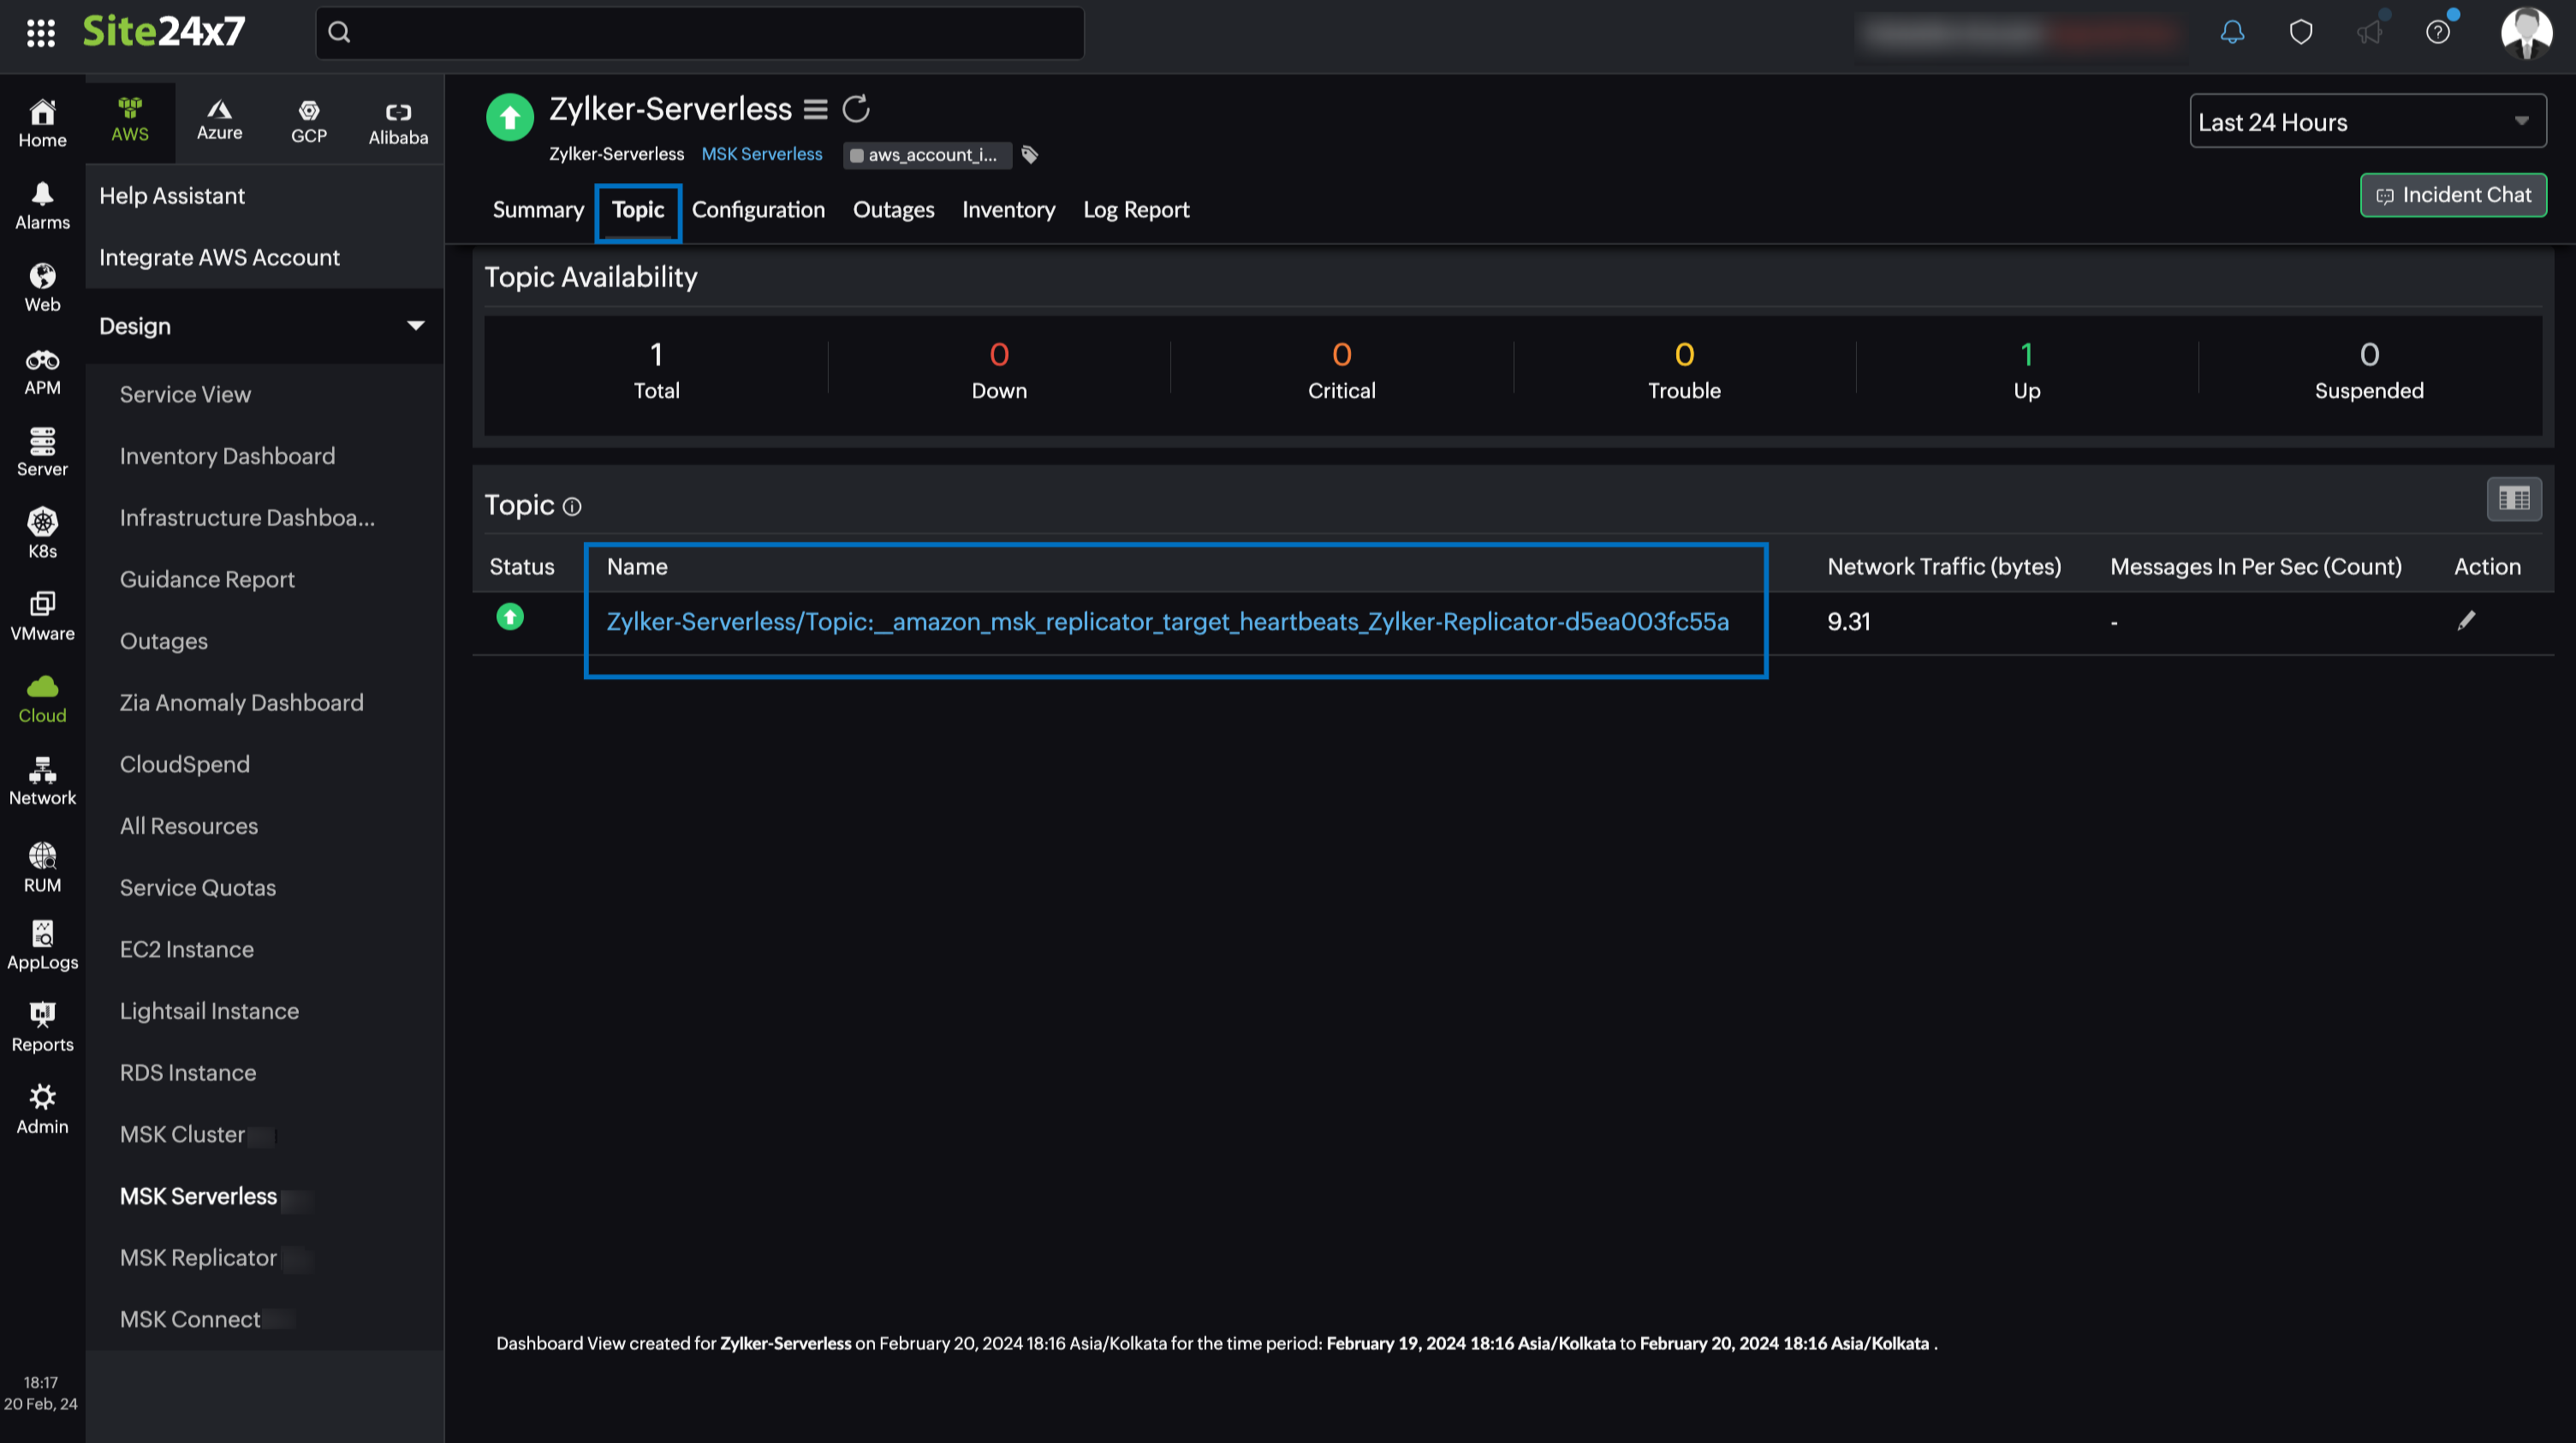Switch to the Configuration tab
This screenshot has width=2576, height=1443.
click(758, 209)
